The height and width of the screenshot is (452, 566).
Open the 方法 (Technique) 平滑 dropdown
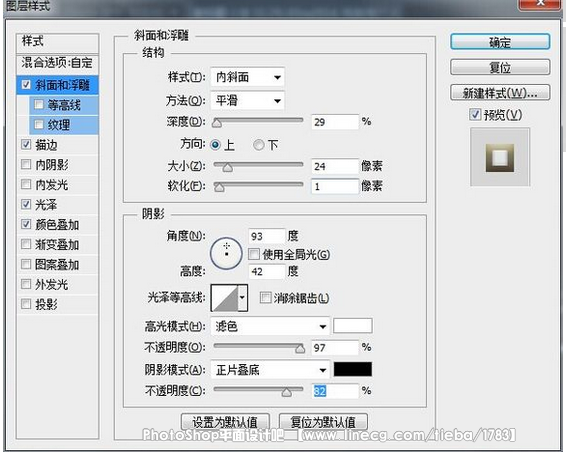pos(248,100)
